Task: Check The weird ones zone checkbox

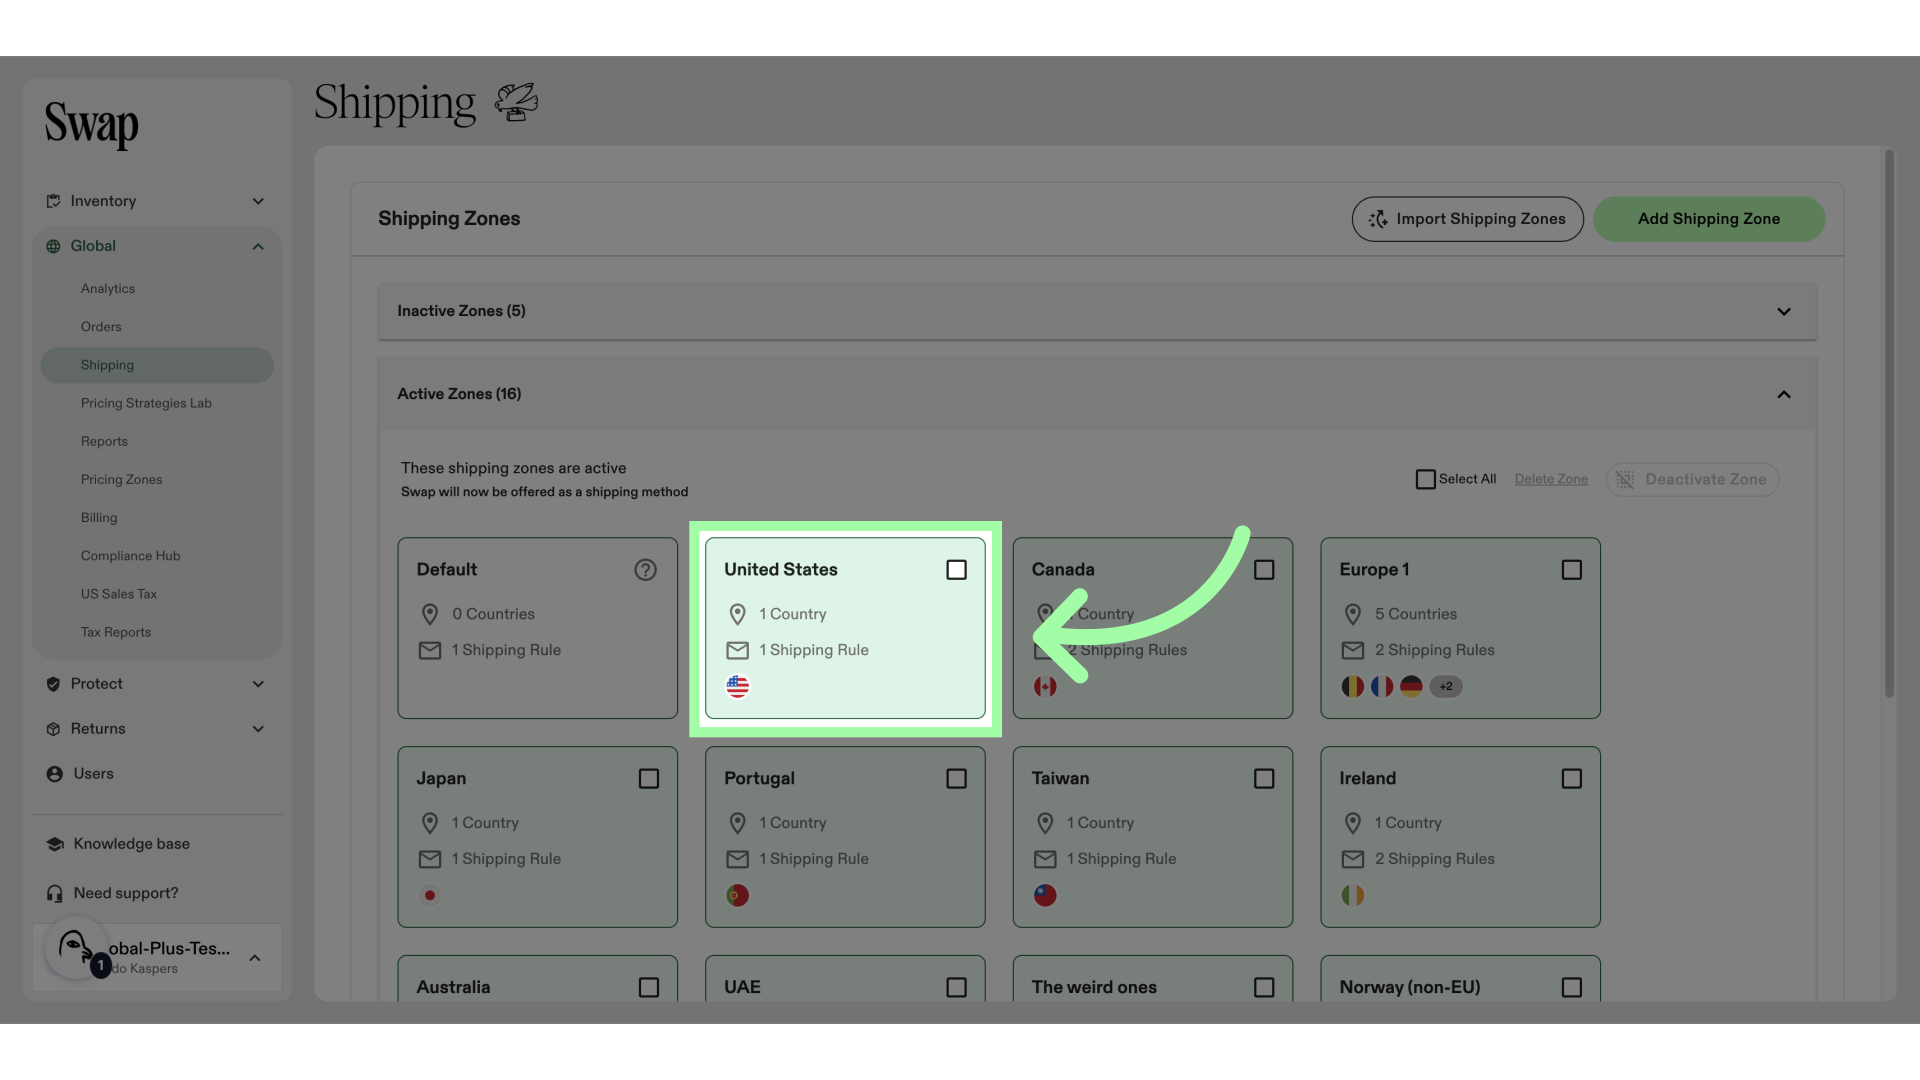Action: (1264, 988)
